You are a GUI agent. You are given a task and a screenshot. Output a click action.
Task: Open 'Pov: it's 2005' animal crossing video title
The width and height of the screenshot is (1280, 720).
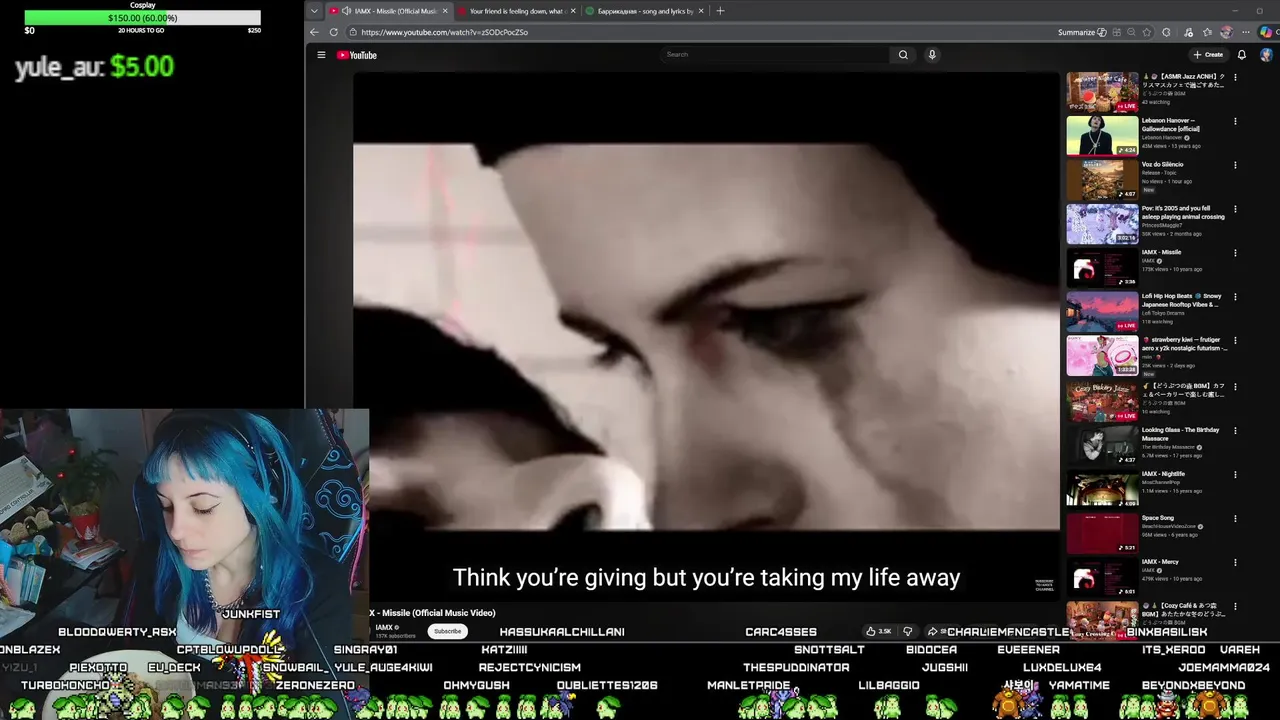tap(1183, 212)
